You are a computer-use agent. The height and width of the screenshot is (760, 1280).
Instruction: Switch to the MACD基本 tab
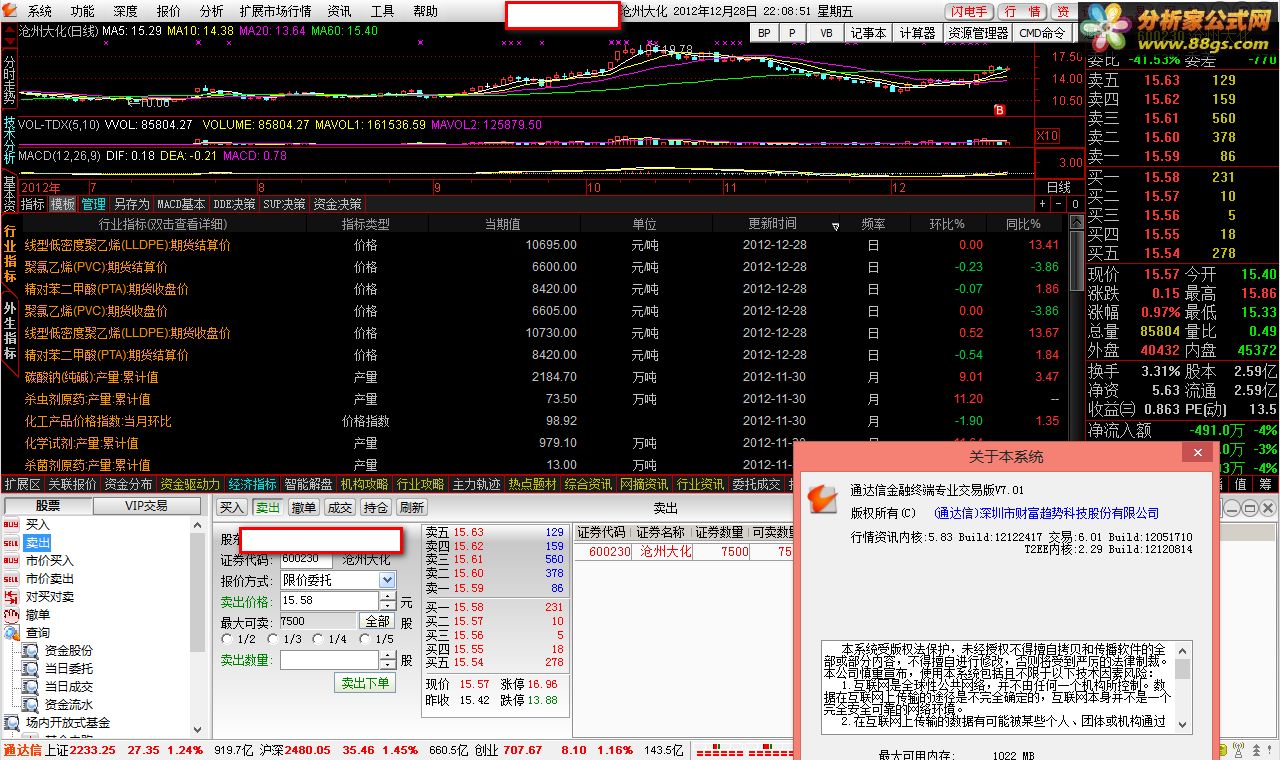click(x=181, y=204)
